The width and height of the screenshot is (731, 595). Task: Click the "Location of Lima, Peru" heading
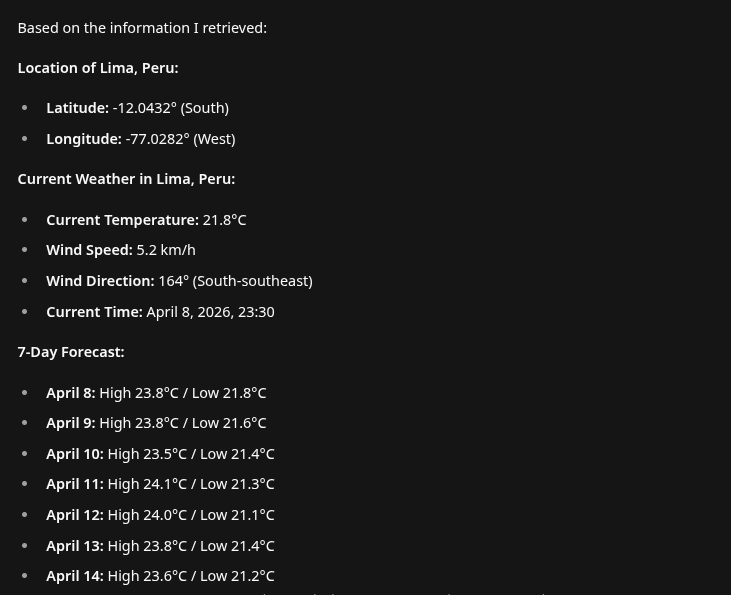[98, 68]
